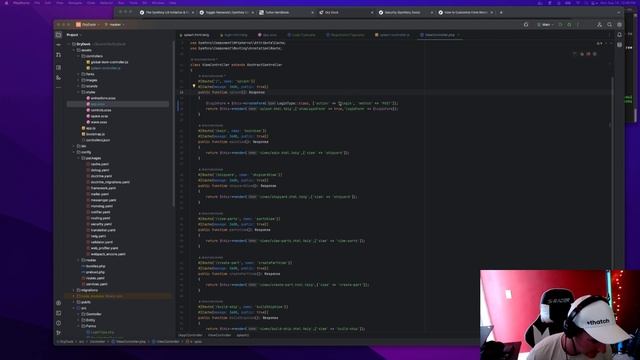Expand the fonts folder arrow
Screen dimensions: 640x360
tap(78, 74)
